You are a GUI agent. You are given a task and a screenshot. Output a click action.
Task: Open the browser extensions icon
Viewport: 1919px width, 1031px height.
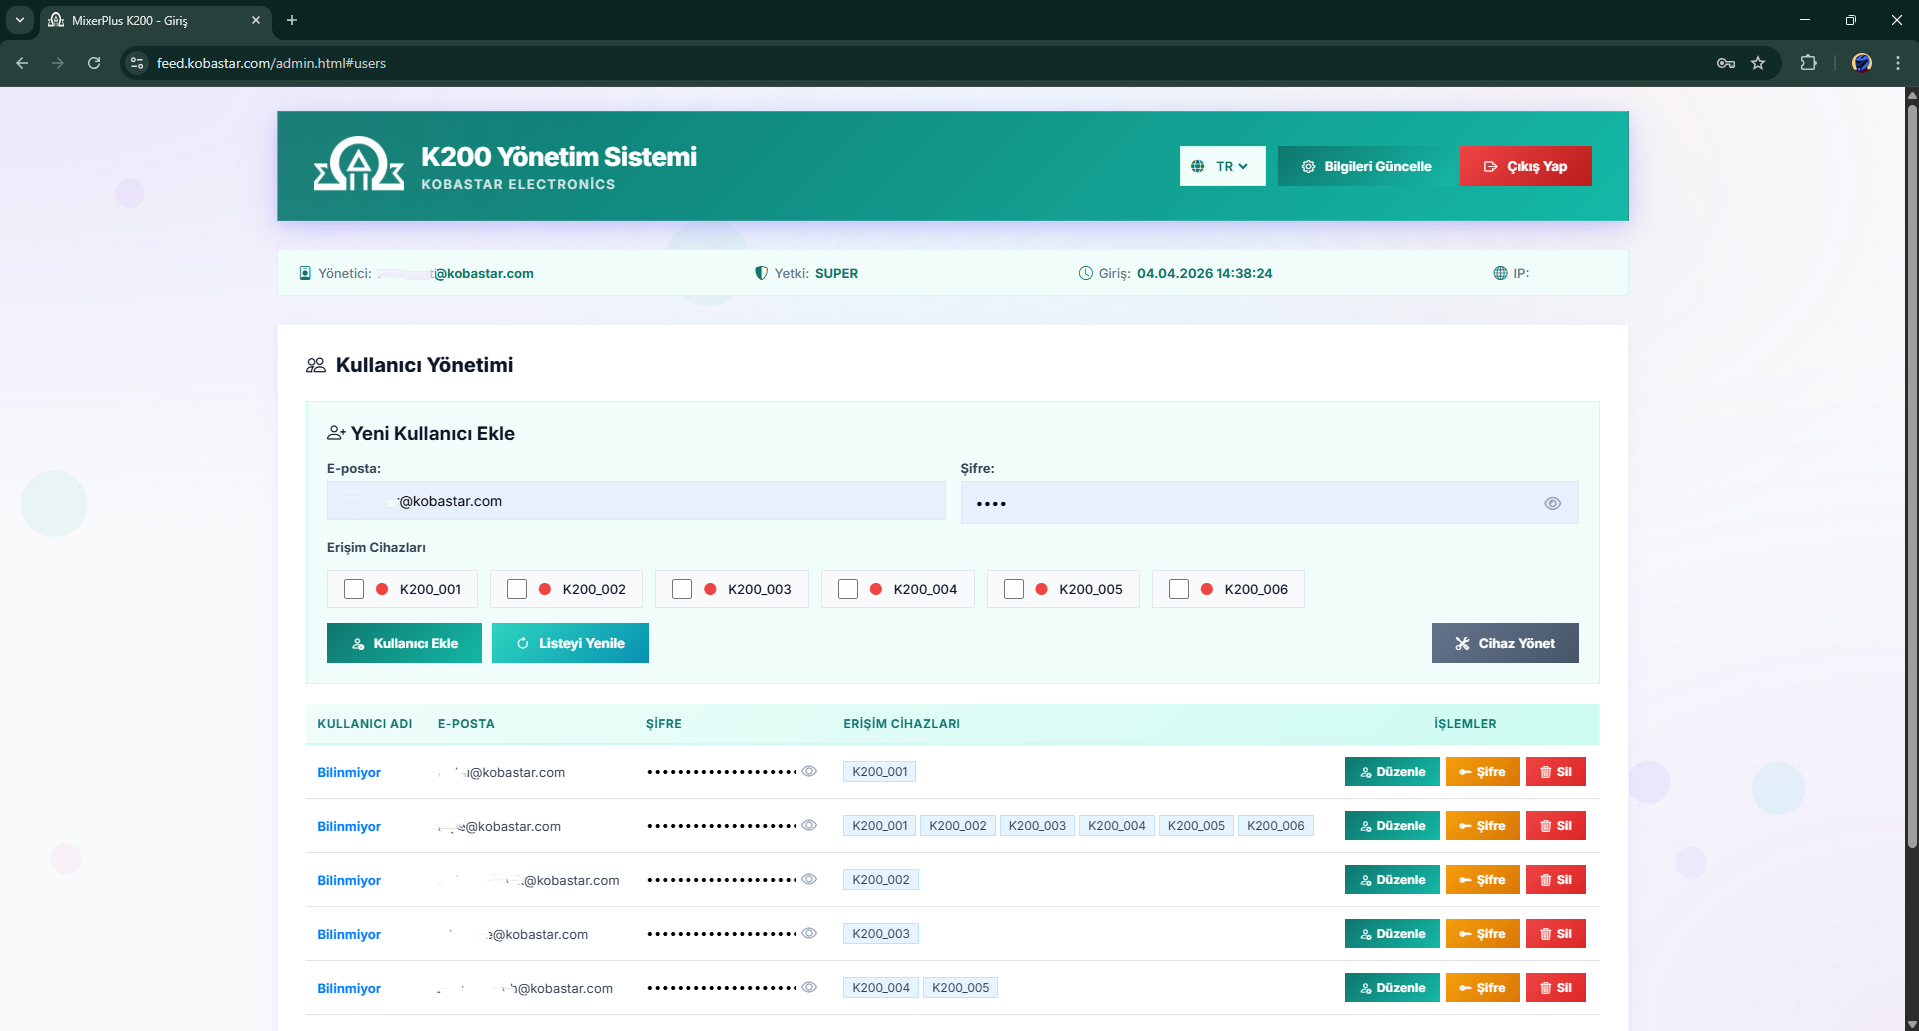[x=1808, y=63]
